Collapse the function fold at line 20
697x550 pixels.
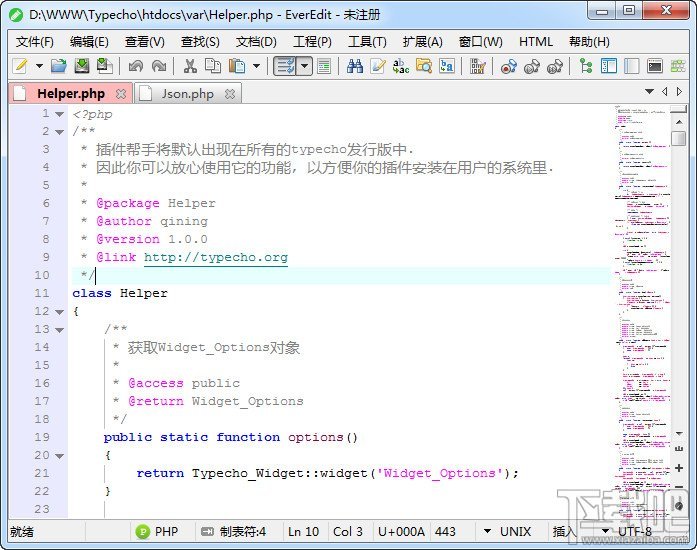pyautogui.click(x=59, y=456)
